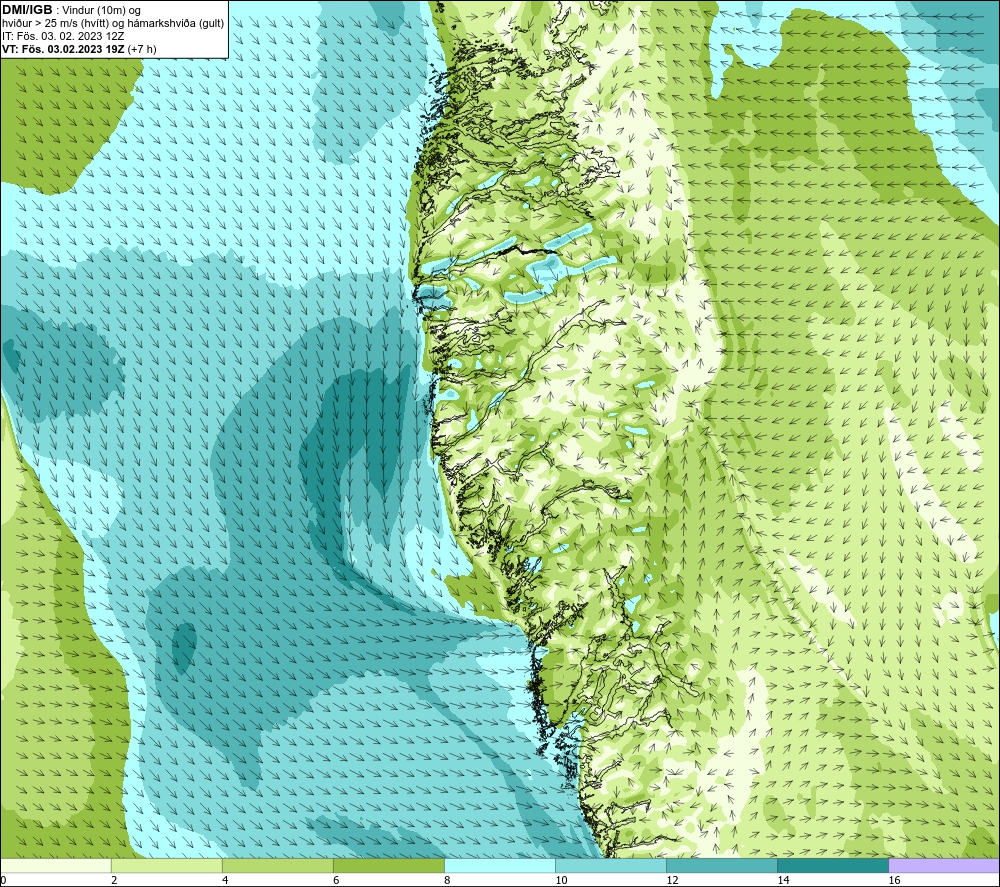Click the 'hviður > 25 m/s' legend line
Viewport: 1000px width, 887px height.
coord(113,23)
